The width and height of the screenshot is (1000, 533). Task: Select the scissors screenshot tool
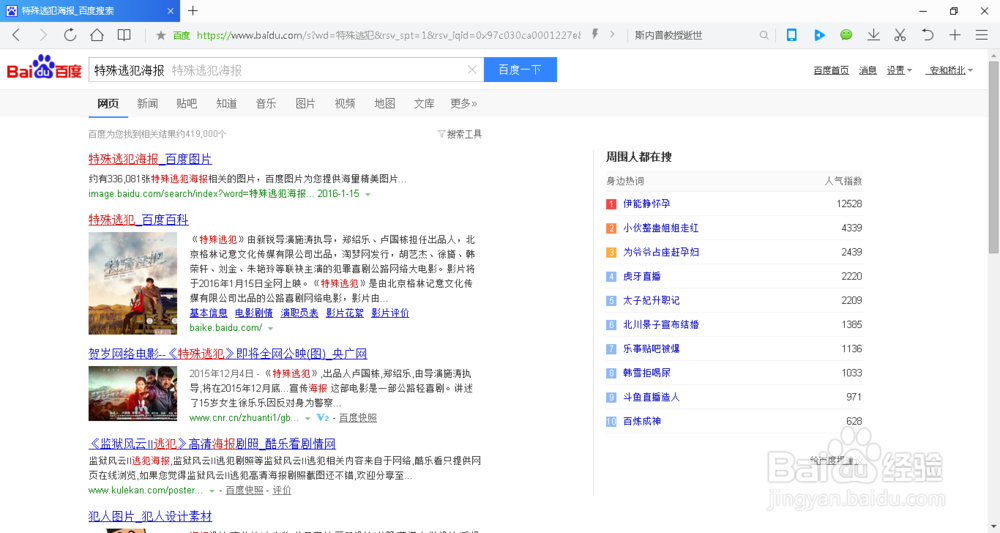pyautogui.click(x=900, y=35)
